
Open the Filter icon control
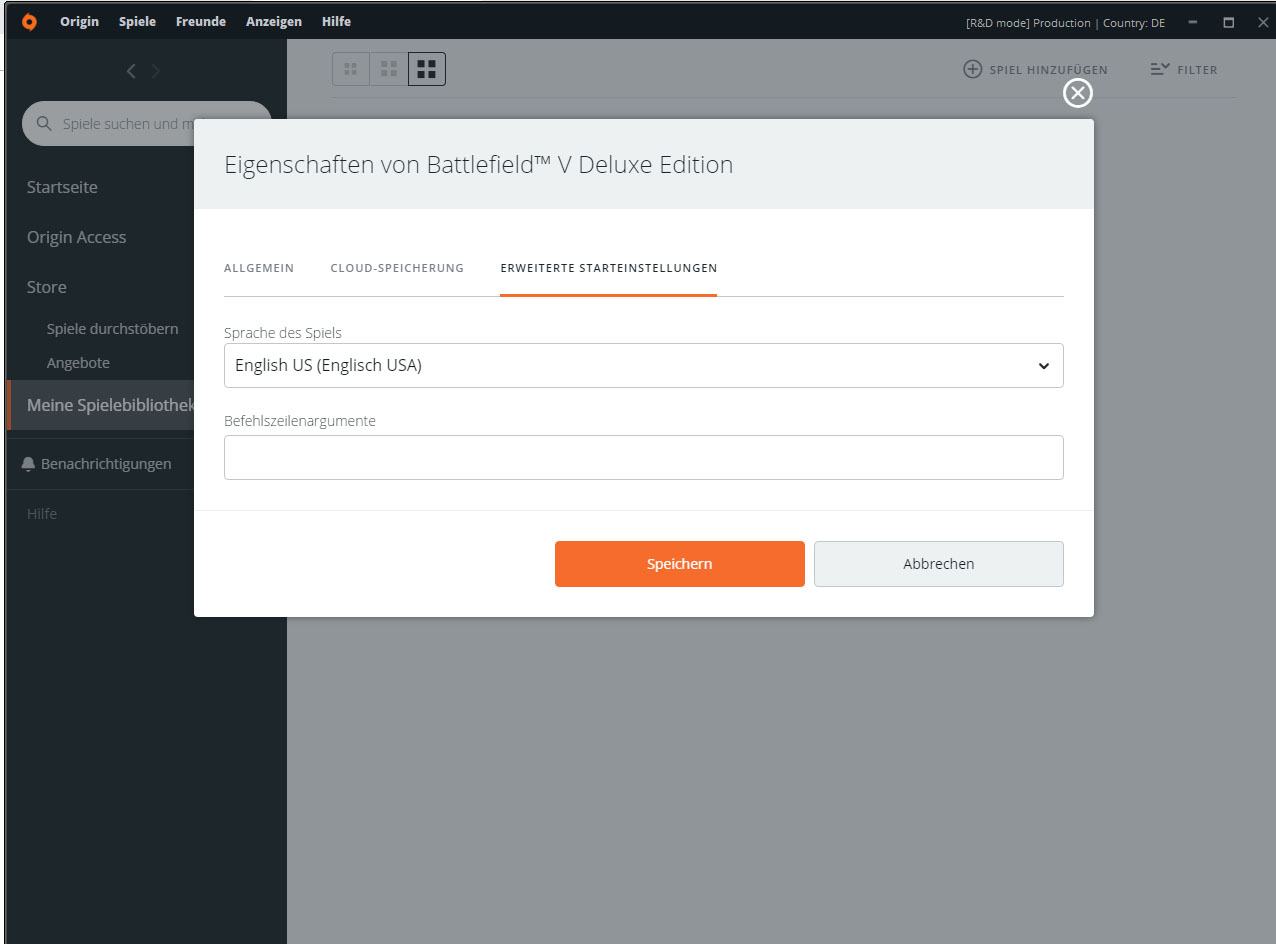pos(1160,69)
